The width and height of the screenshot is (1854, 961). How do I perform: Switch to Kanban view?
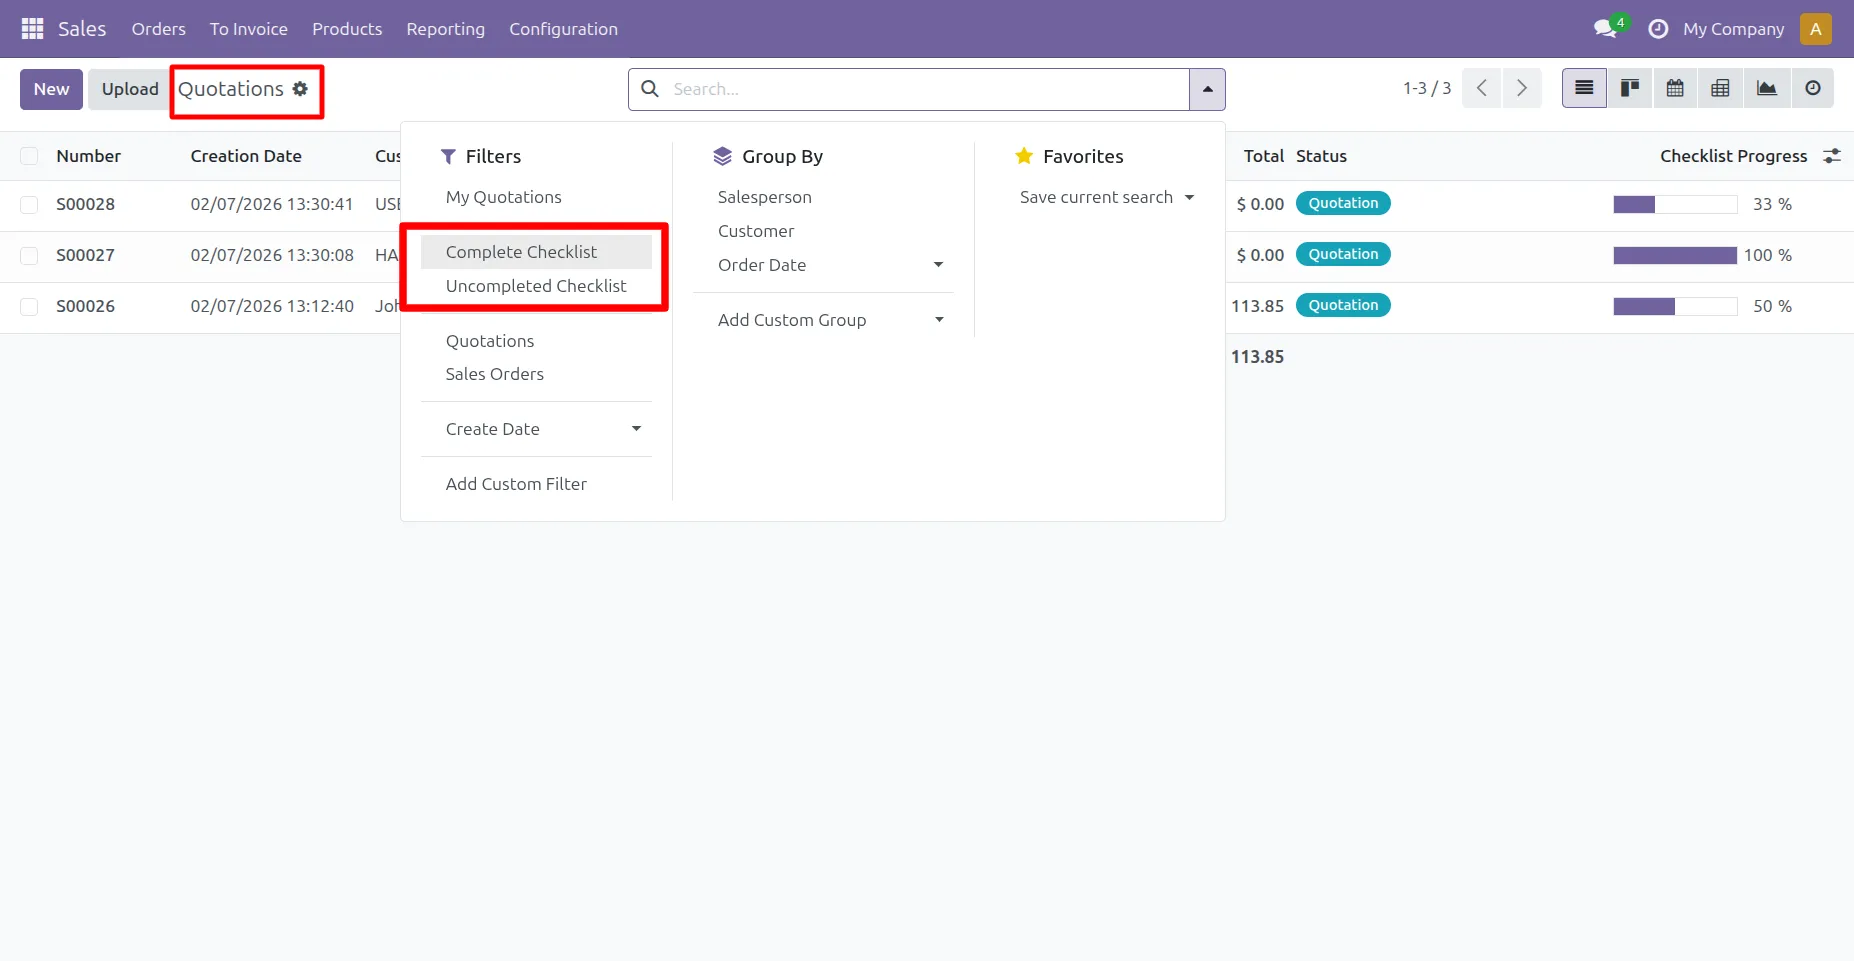tap(1630, 89)
